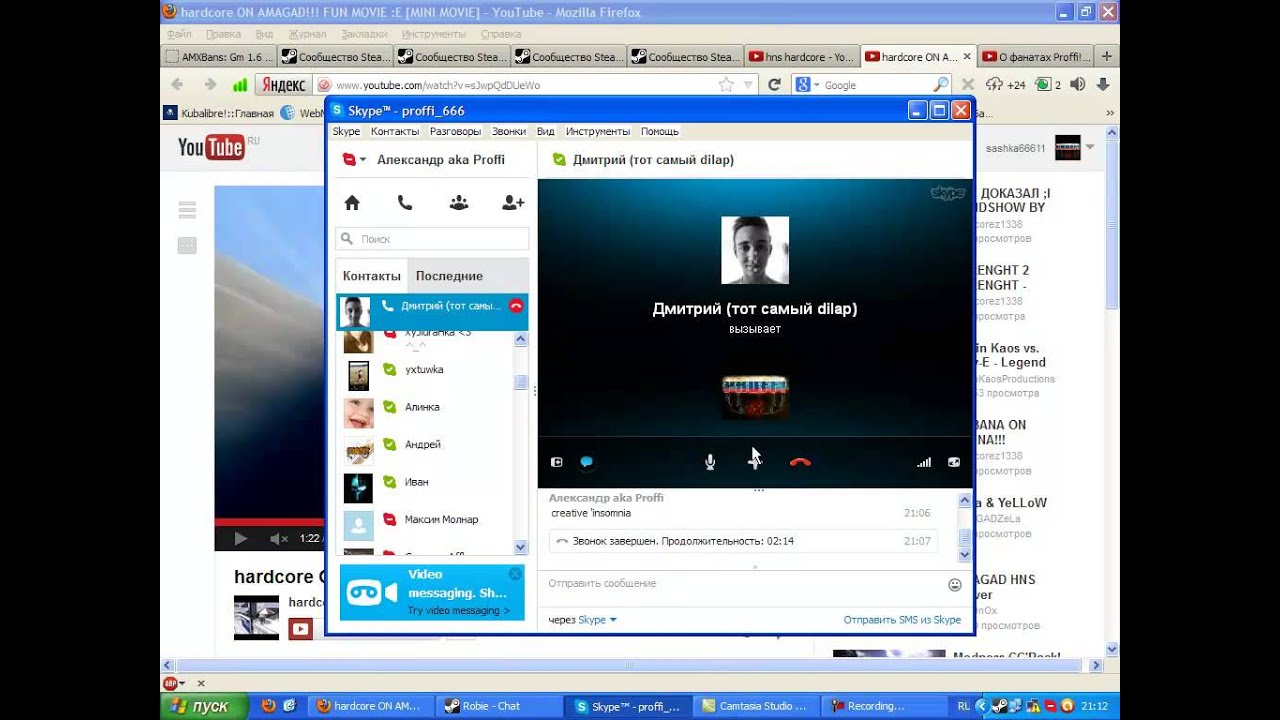Click the Firefox downloads arrow icon

[1103, 85]
